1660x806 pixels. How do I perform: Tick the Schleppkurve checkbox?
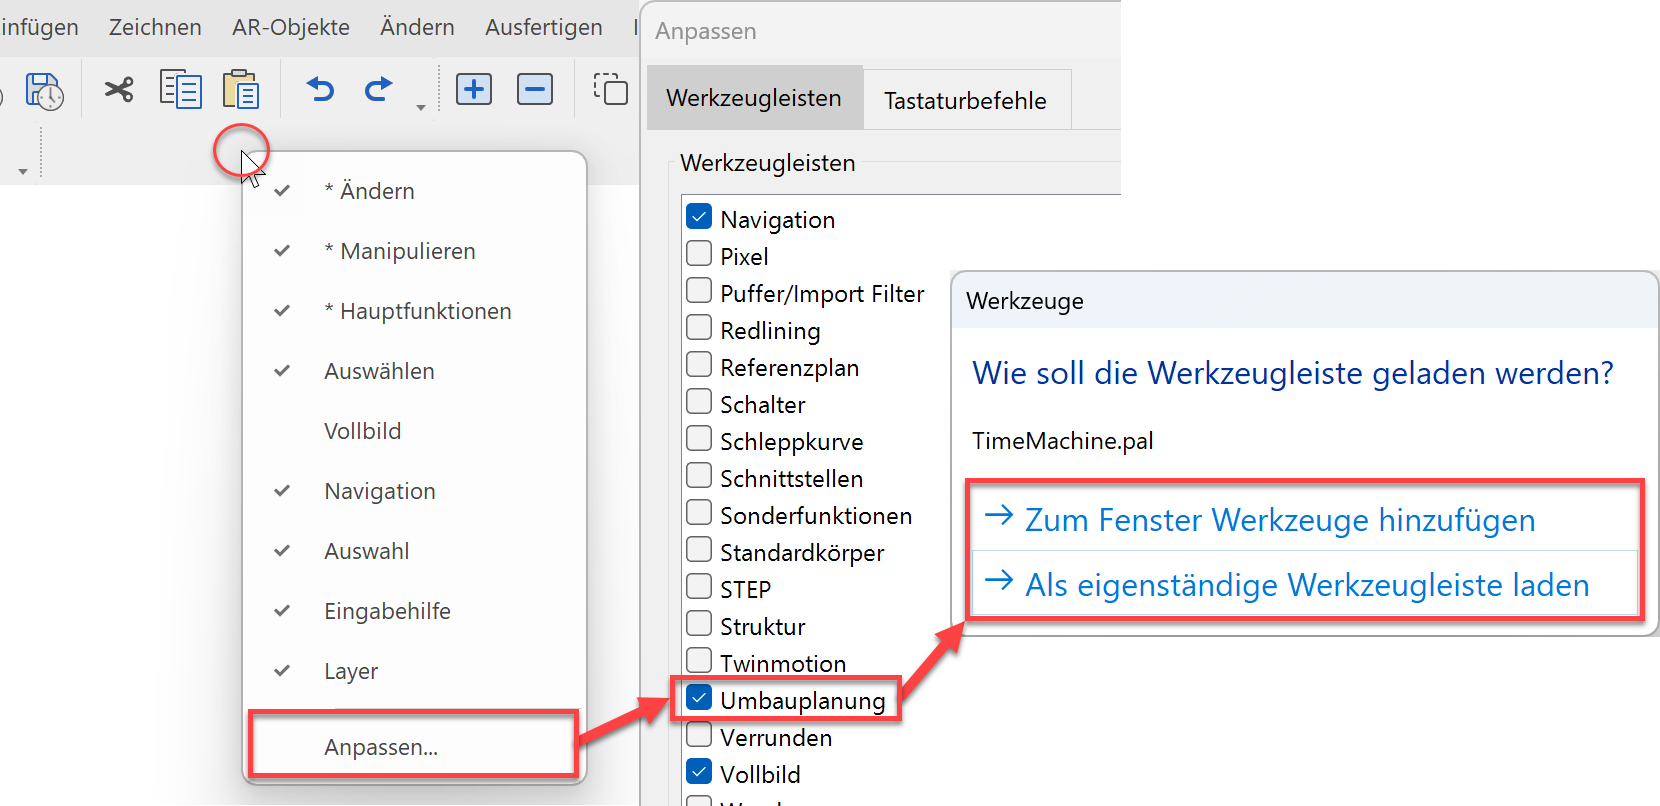[700, 440]
